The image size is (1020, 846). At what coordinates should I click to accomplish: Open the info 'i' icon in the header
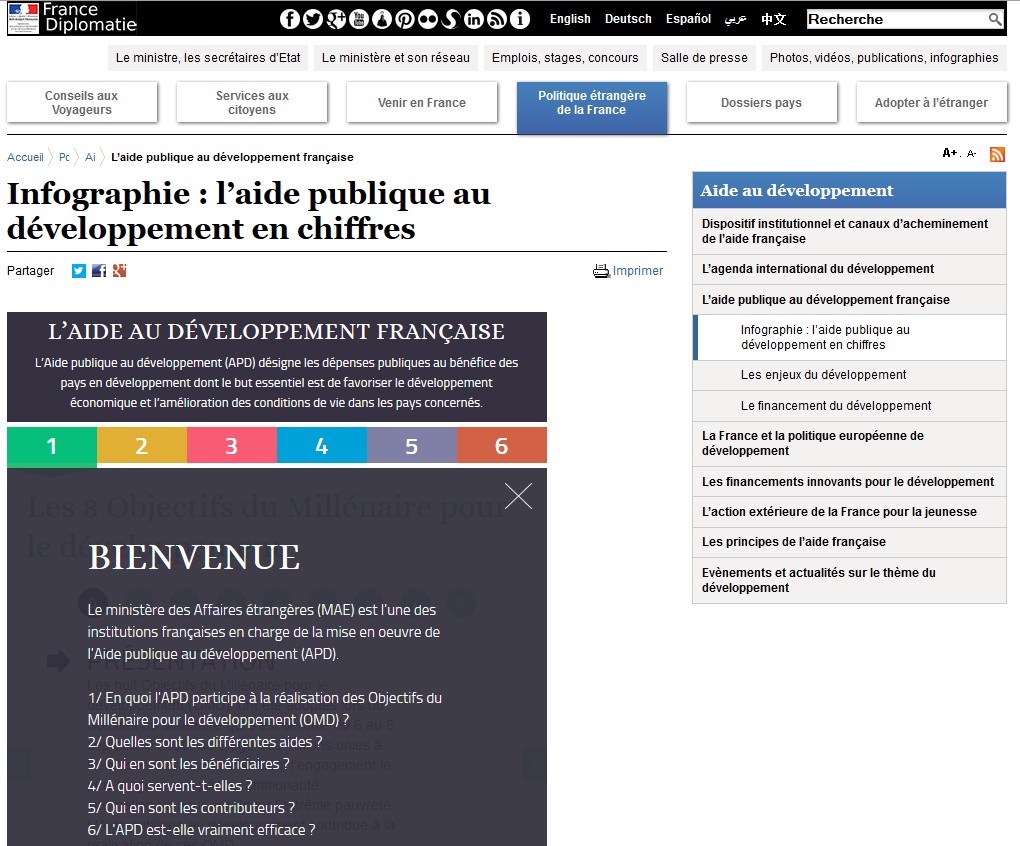[x=520, y=19]
